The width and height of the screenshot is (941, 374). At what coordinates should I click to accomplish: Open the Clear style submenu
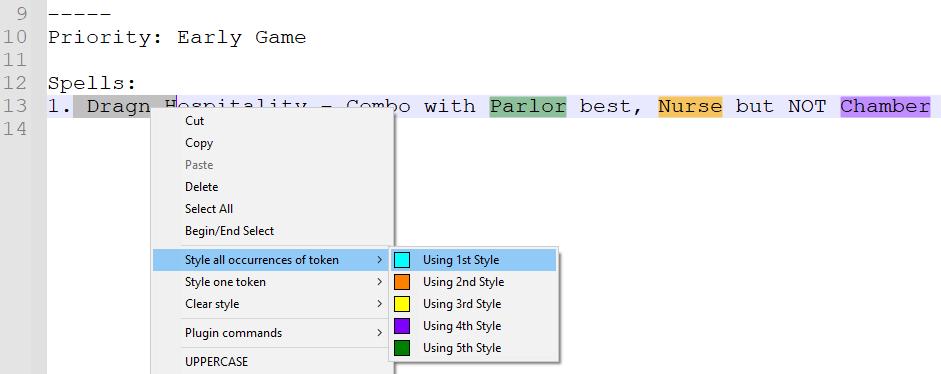point(272,304)
